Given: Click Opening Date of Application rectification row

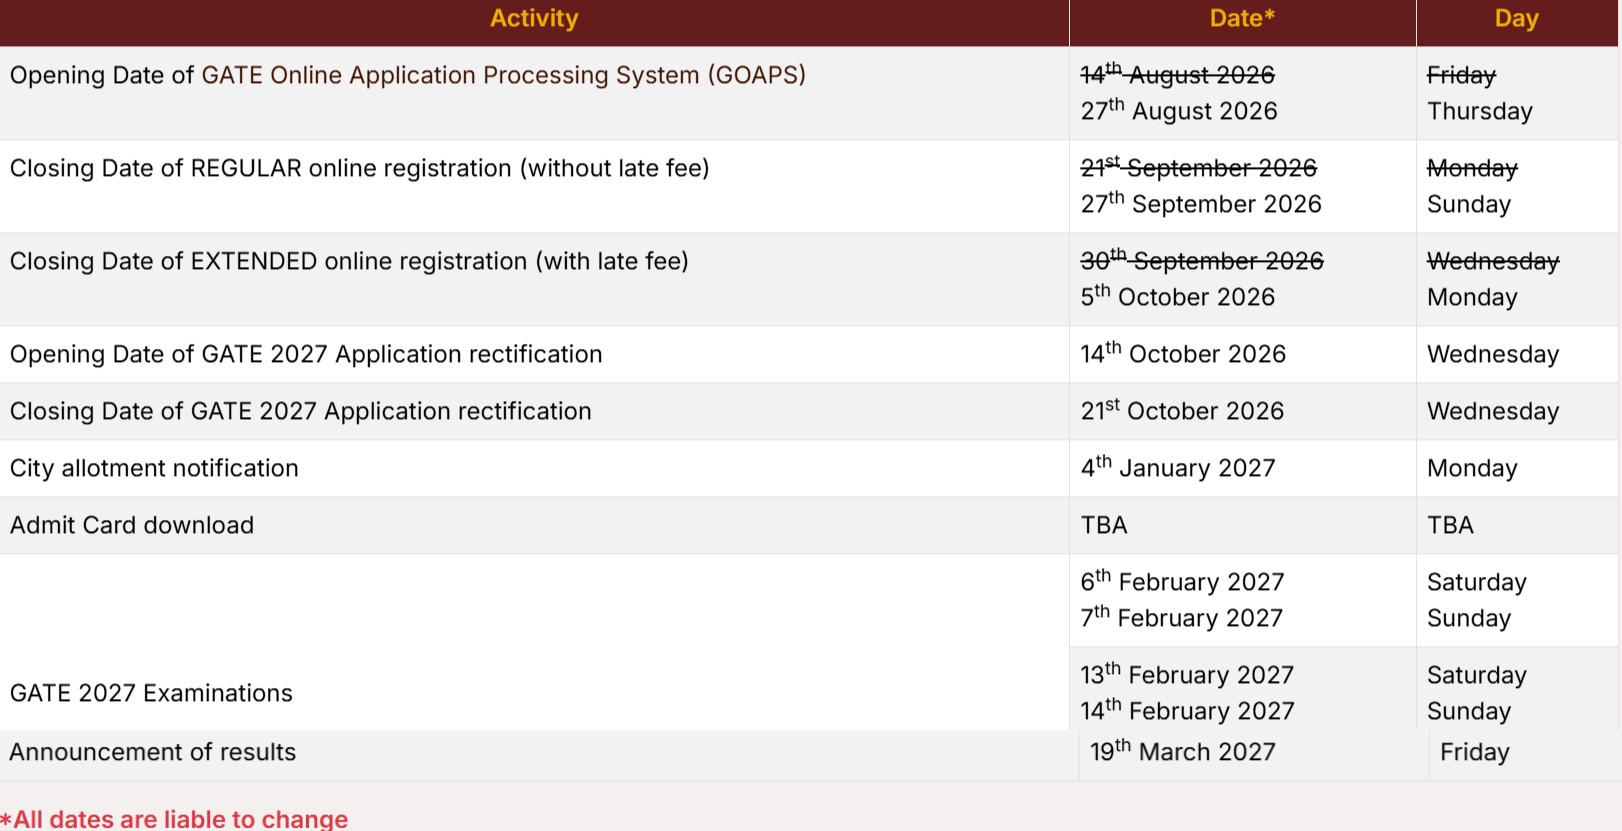Looking at the screenshot, I should click(x=809, y=354).
